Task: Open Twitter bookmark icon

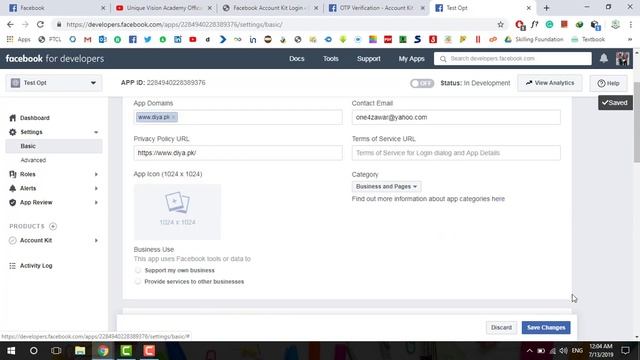Action: coord(147,40)
